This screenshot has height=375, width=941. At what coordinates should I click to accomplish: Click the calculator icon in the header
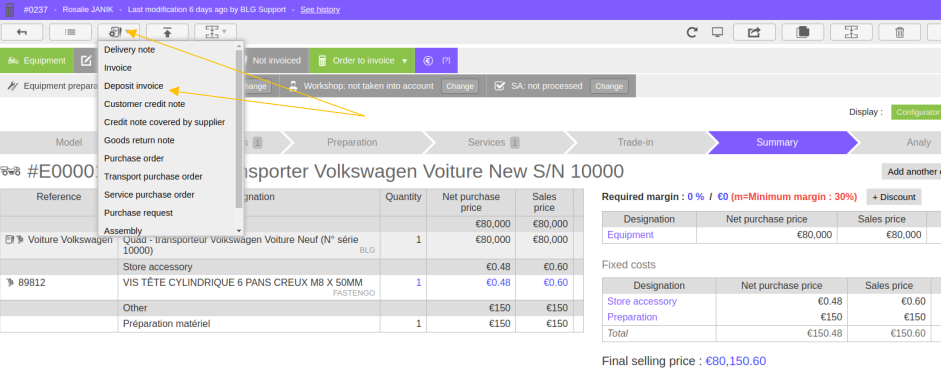(10, 10)
